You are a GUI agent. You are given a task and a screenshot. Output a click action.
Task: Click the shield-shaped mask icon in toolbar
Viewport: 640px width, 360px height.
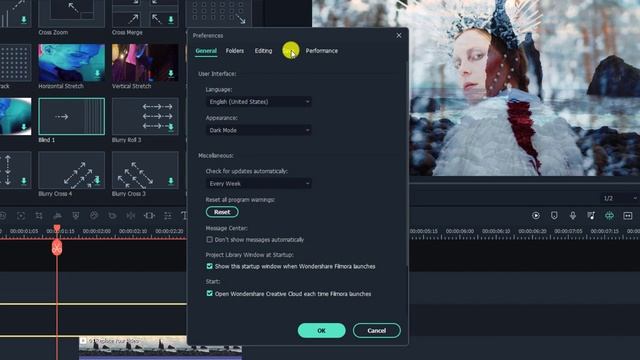point(76,216)
